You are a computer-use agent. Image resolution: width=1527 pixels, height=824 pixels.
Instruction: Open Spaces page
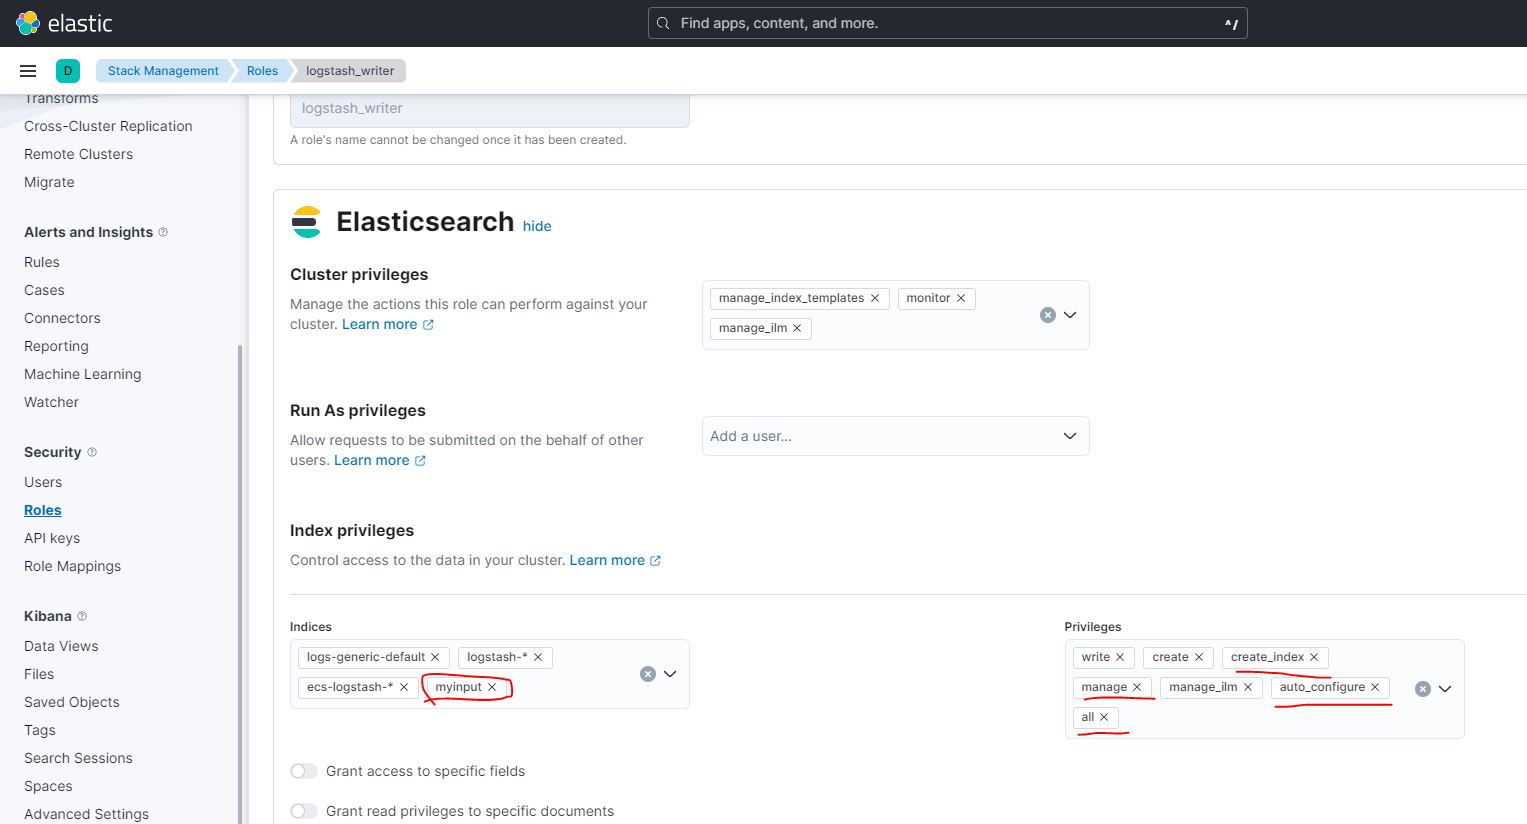pos(48,786)
